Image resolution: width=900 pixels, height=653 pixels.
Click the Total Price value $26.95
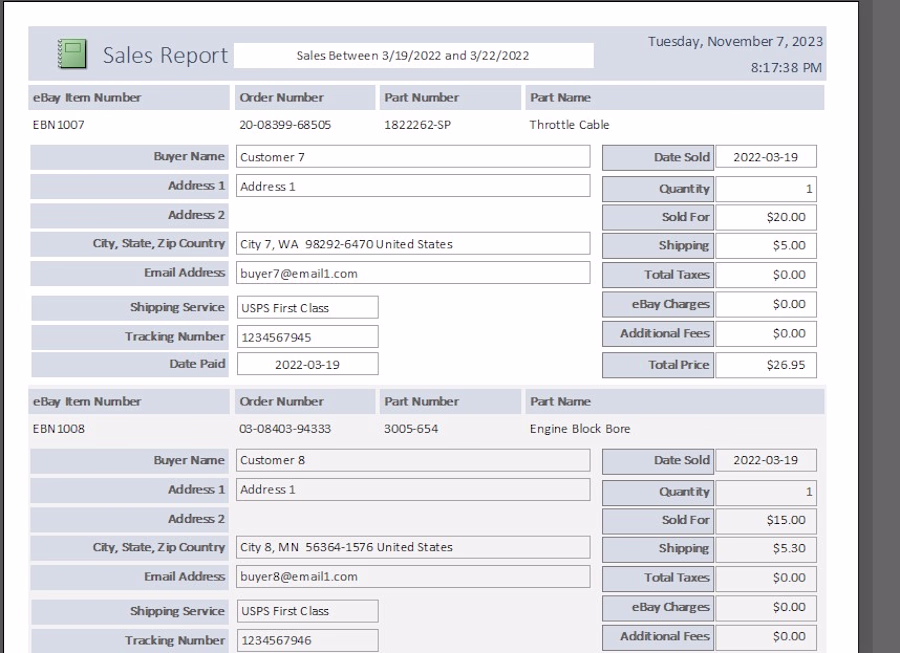766,365
